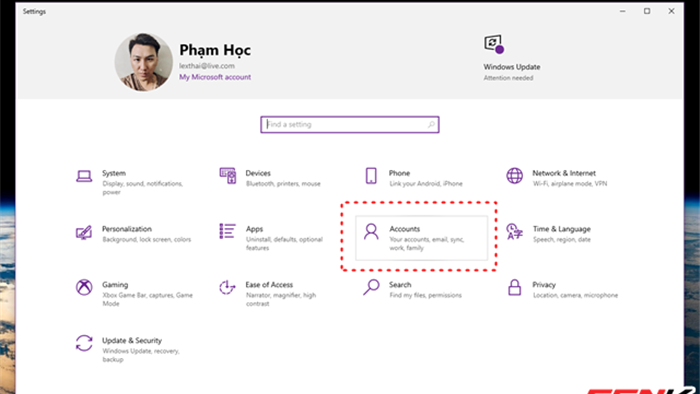Image resolution: width=700 pixels, height=394 pixels.
Task: Click the Phone icon
Action: pos(371,176)
